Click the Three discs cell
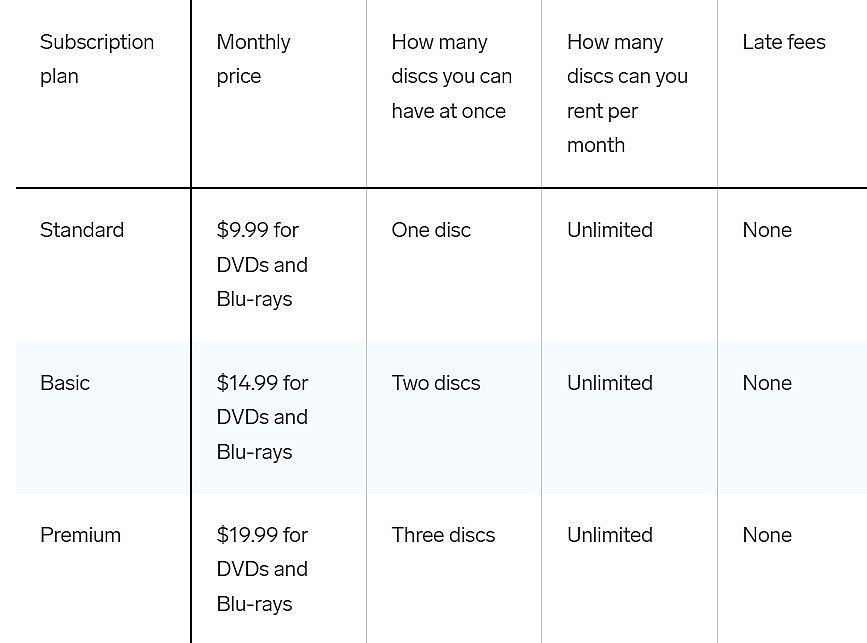Image resolution: width=867 pixels, height=643 pixels. (443, 535)
